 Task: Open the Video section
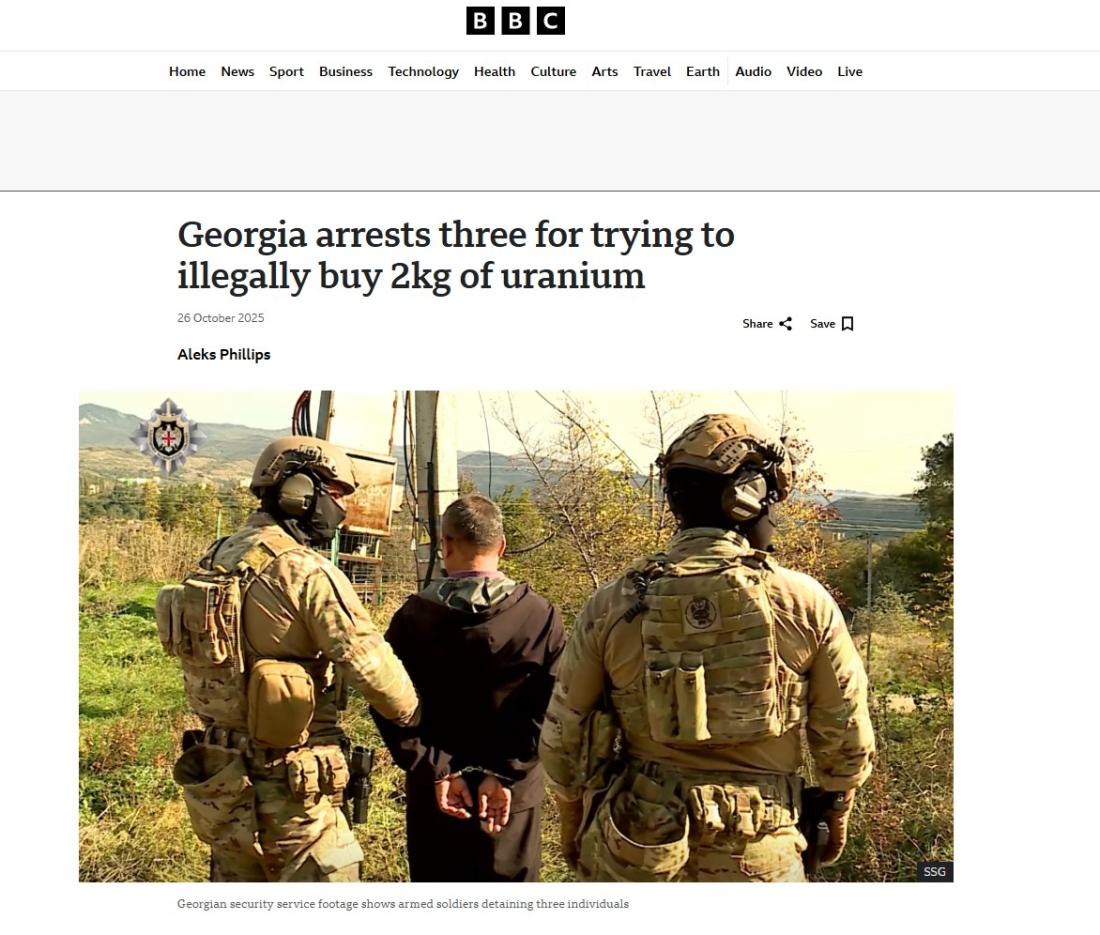click(x=804, y=72)
